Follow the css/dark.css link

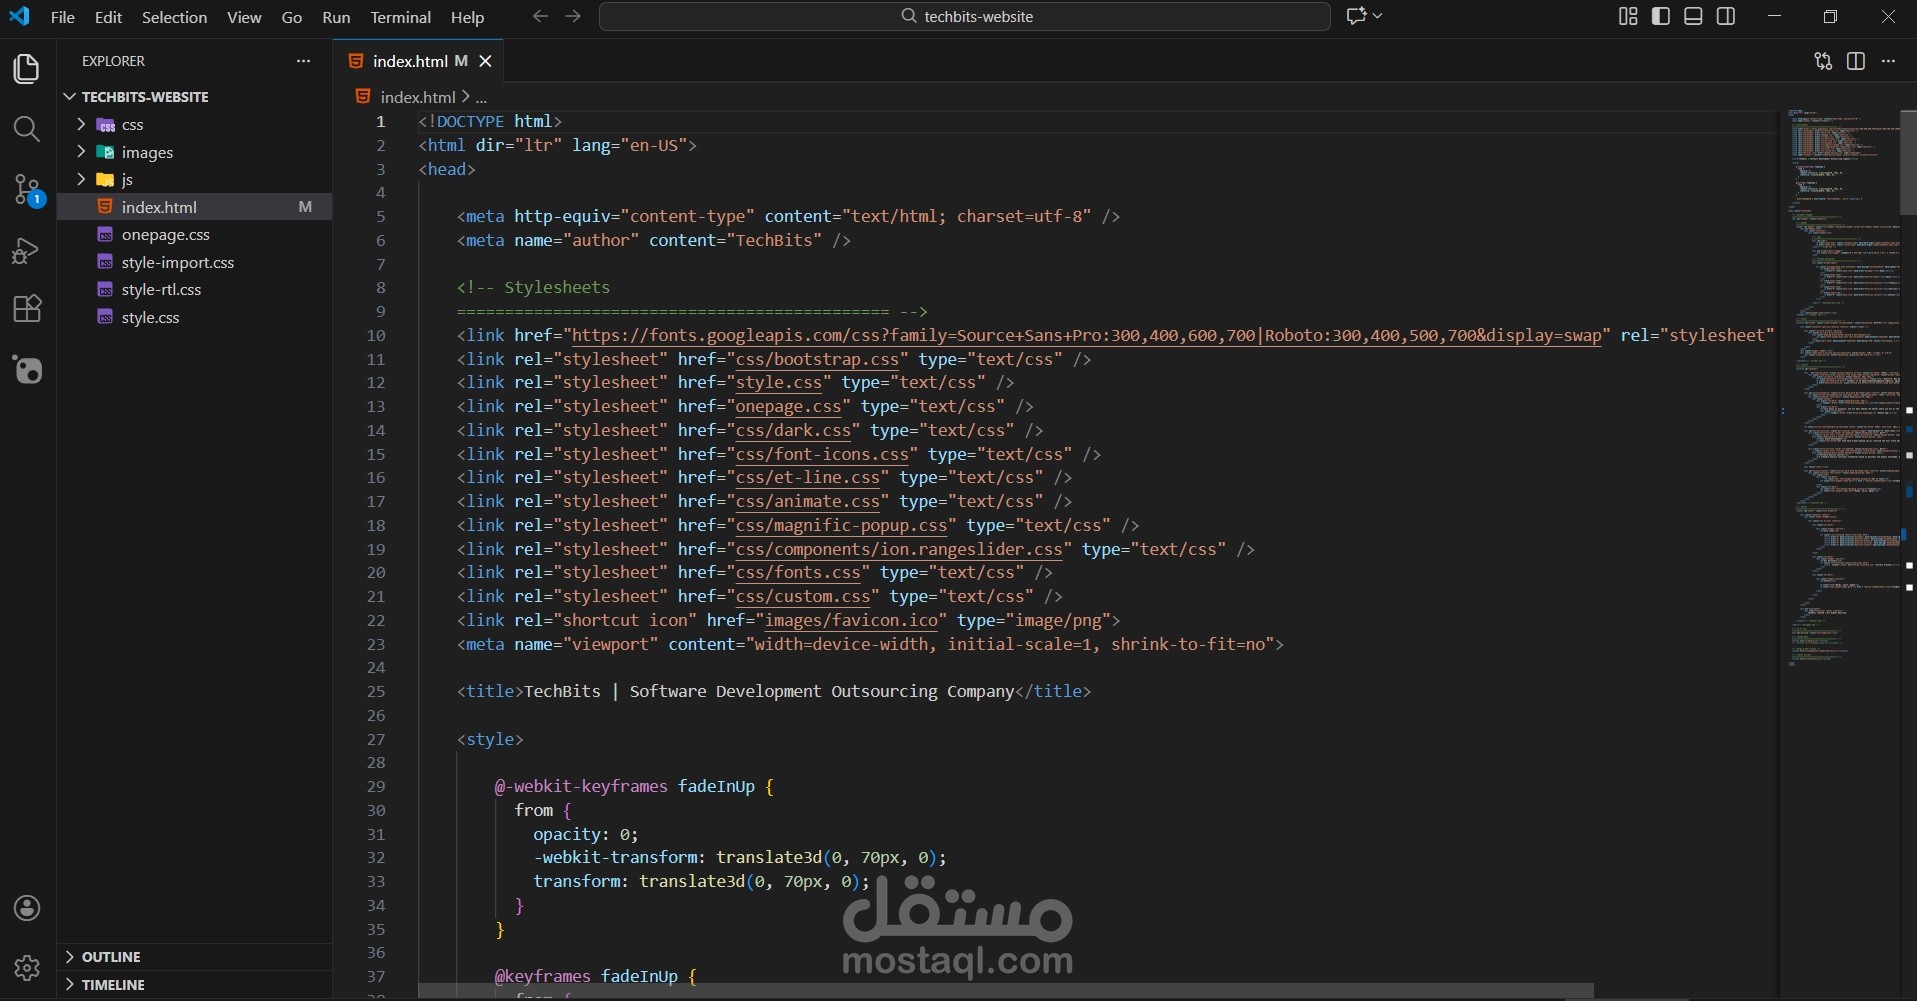(794, 431)
